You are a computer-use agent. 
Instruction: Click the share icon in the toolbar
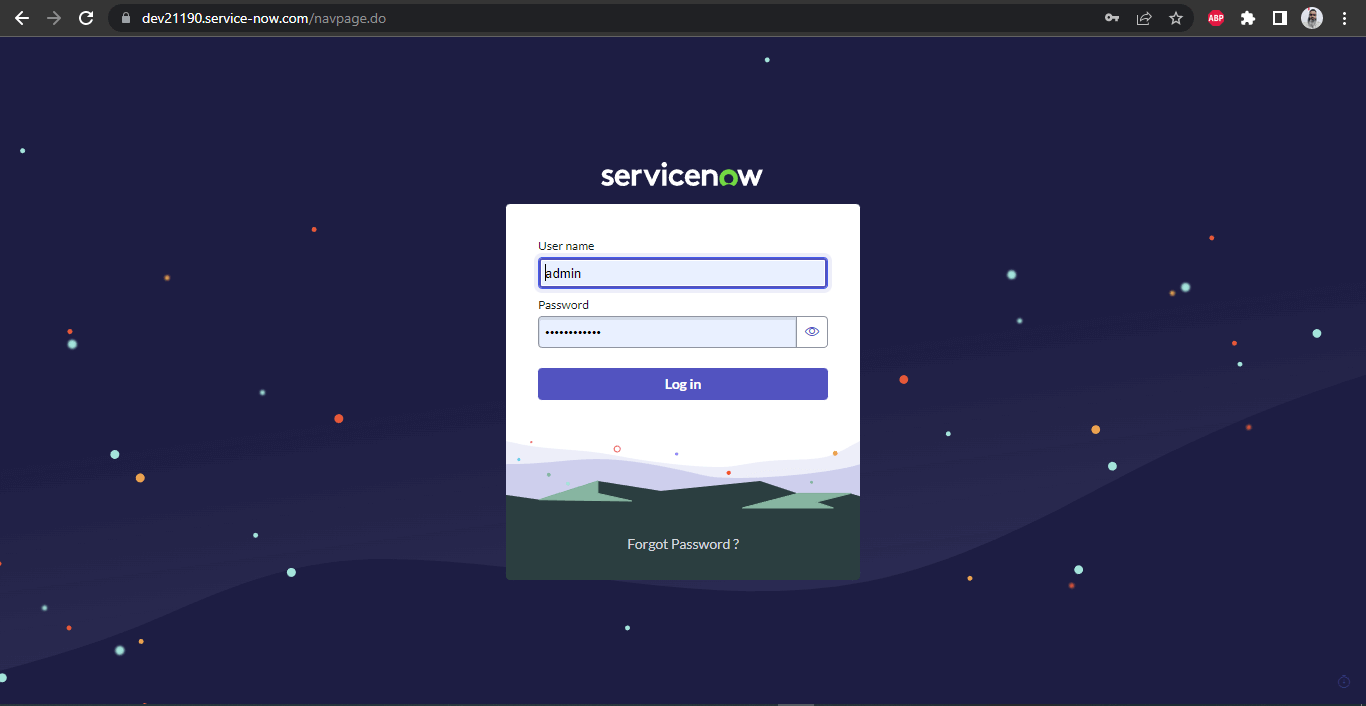[x=1143, y=17]
